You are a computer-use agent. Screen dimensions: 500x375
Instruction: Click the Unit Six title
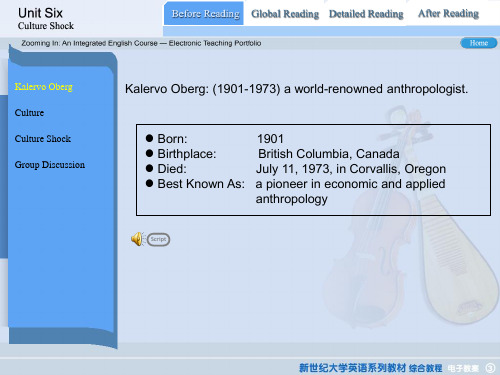tap(40, 13)
